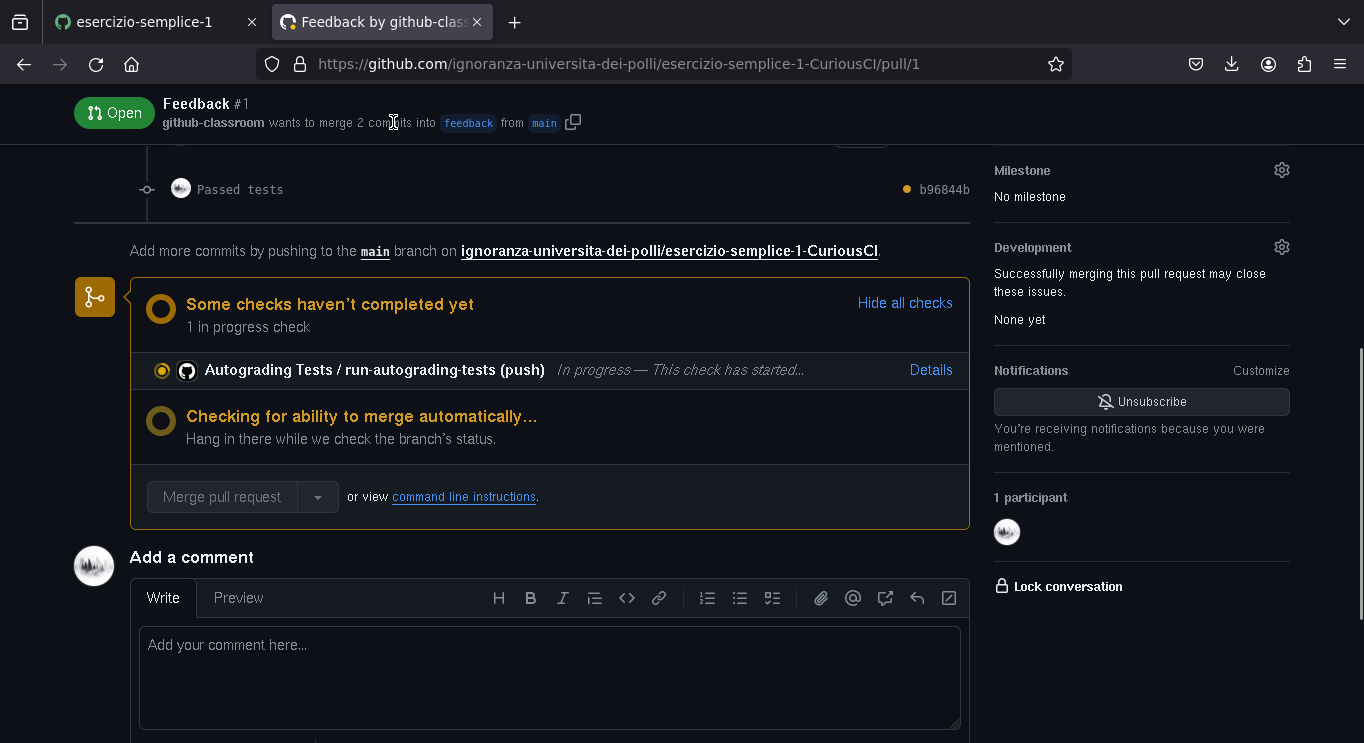Open the Firefox hamburger menu
Screen dimensions: 1364x743
click(1340, 64)
